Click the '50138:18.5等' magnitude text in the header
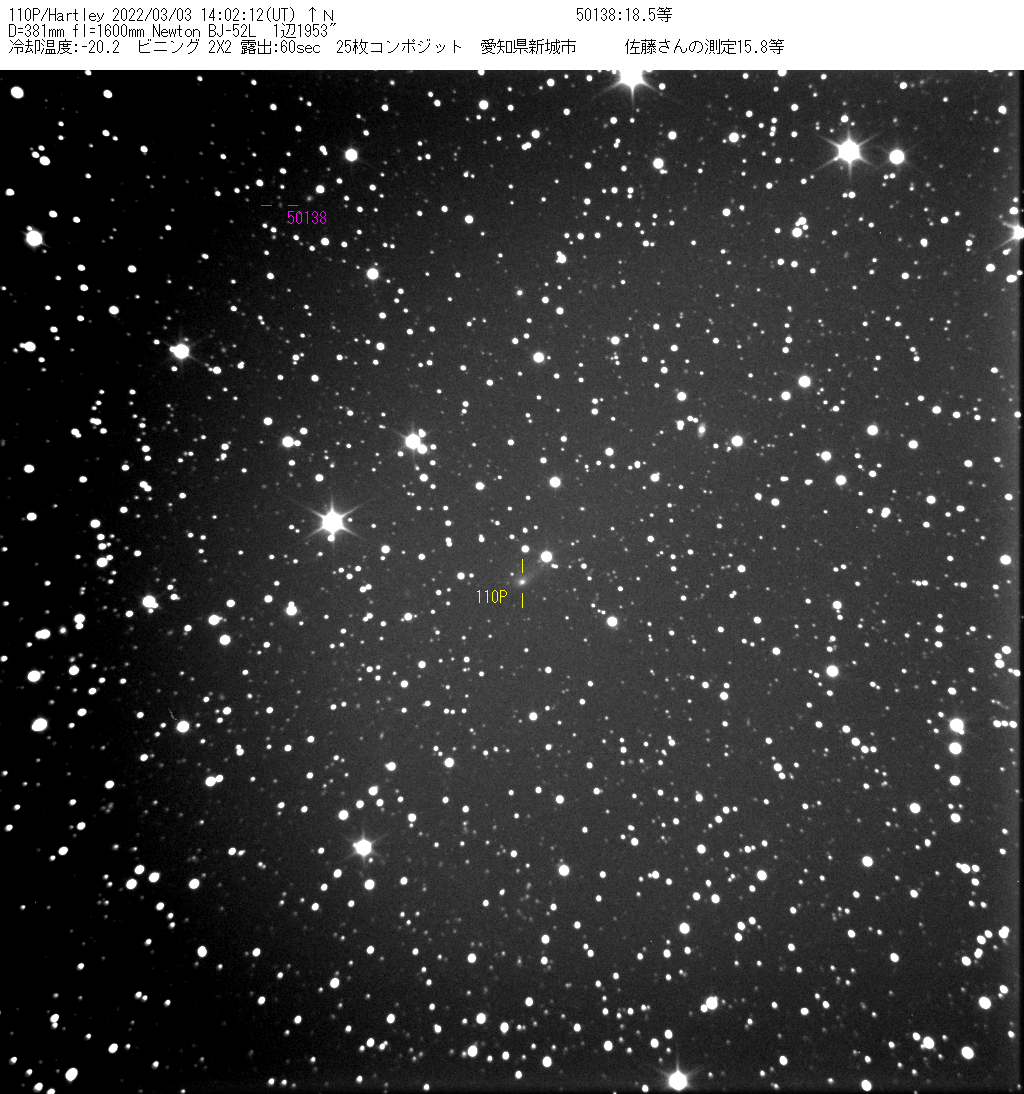Image resolution: width=1024 pixels, height=1094 pixels. coord(624,15)
